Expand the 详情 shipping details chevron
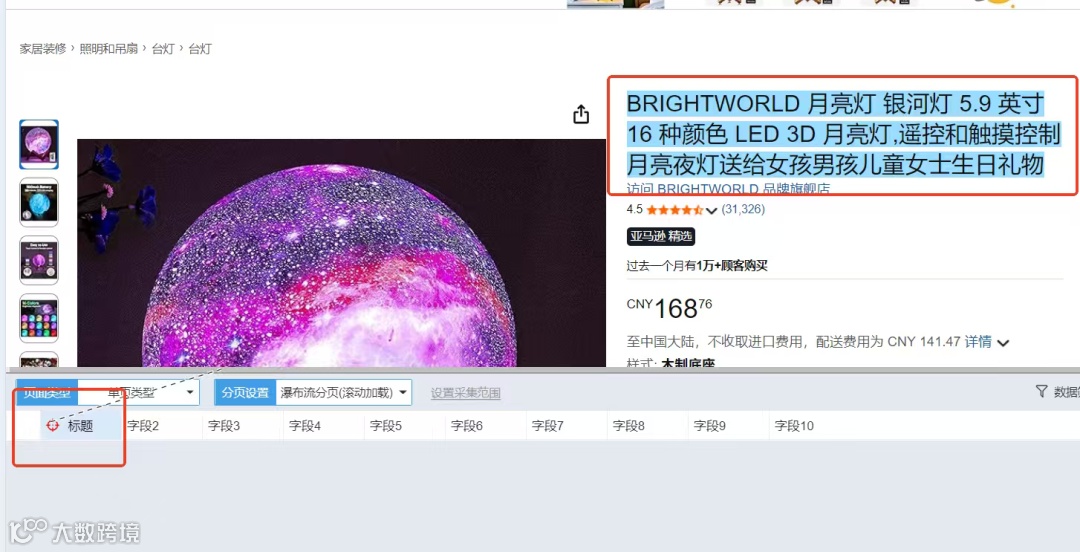Viewport: 1080px width, 552px height. 1004,343
